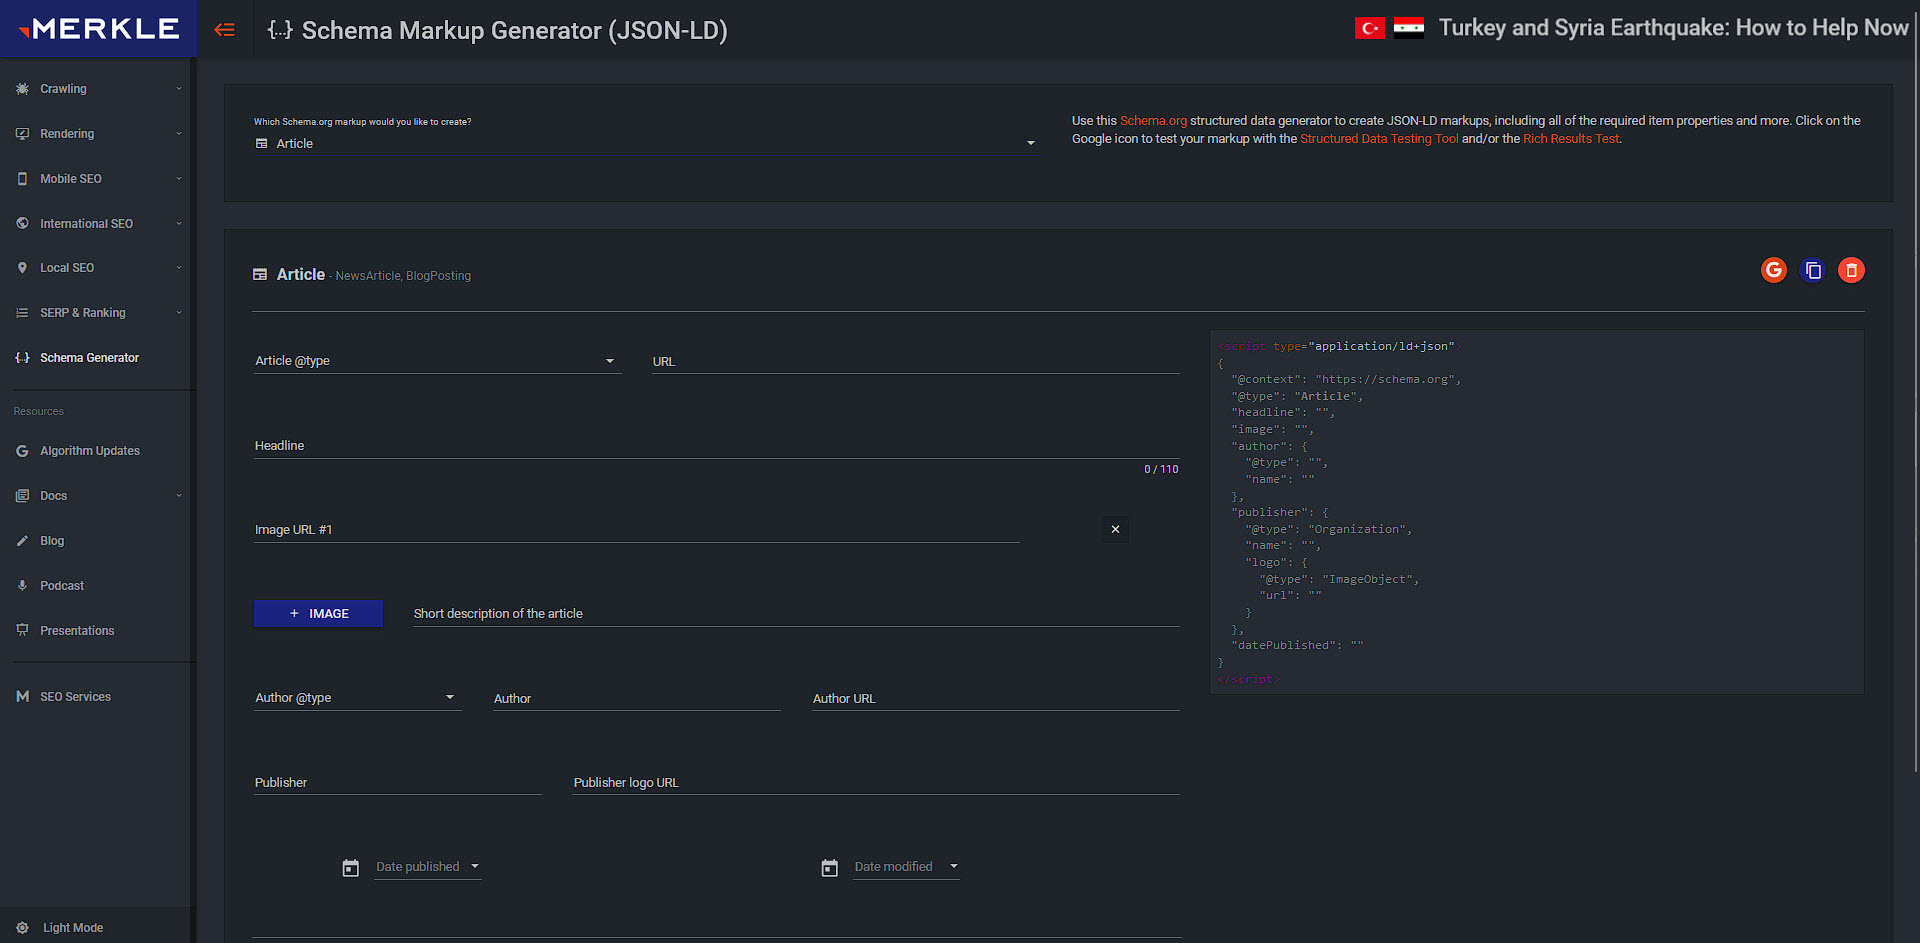Expand the Mobile SEO chevron
Image resolution: width=1920 pixels, height=943 pixels.
(179, 179)
